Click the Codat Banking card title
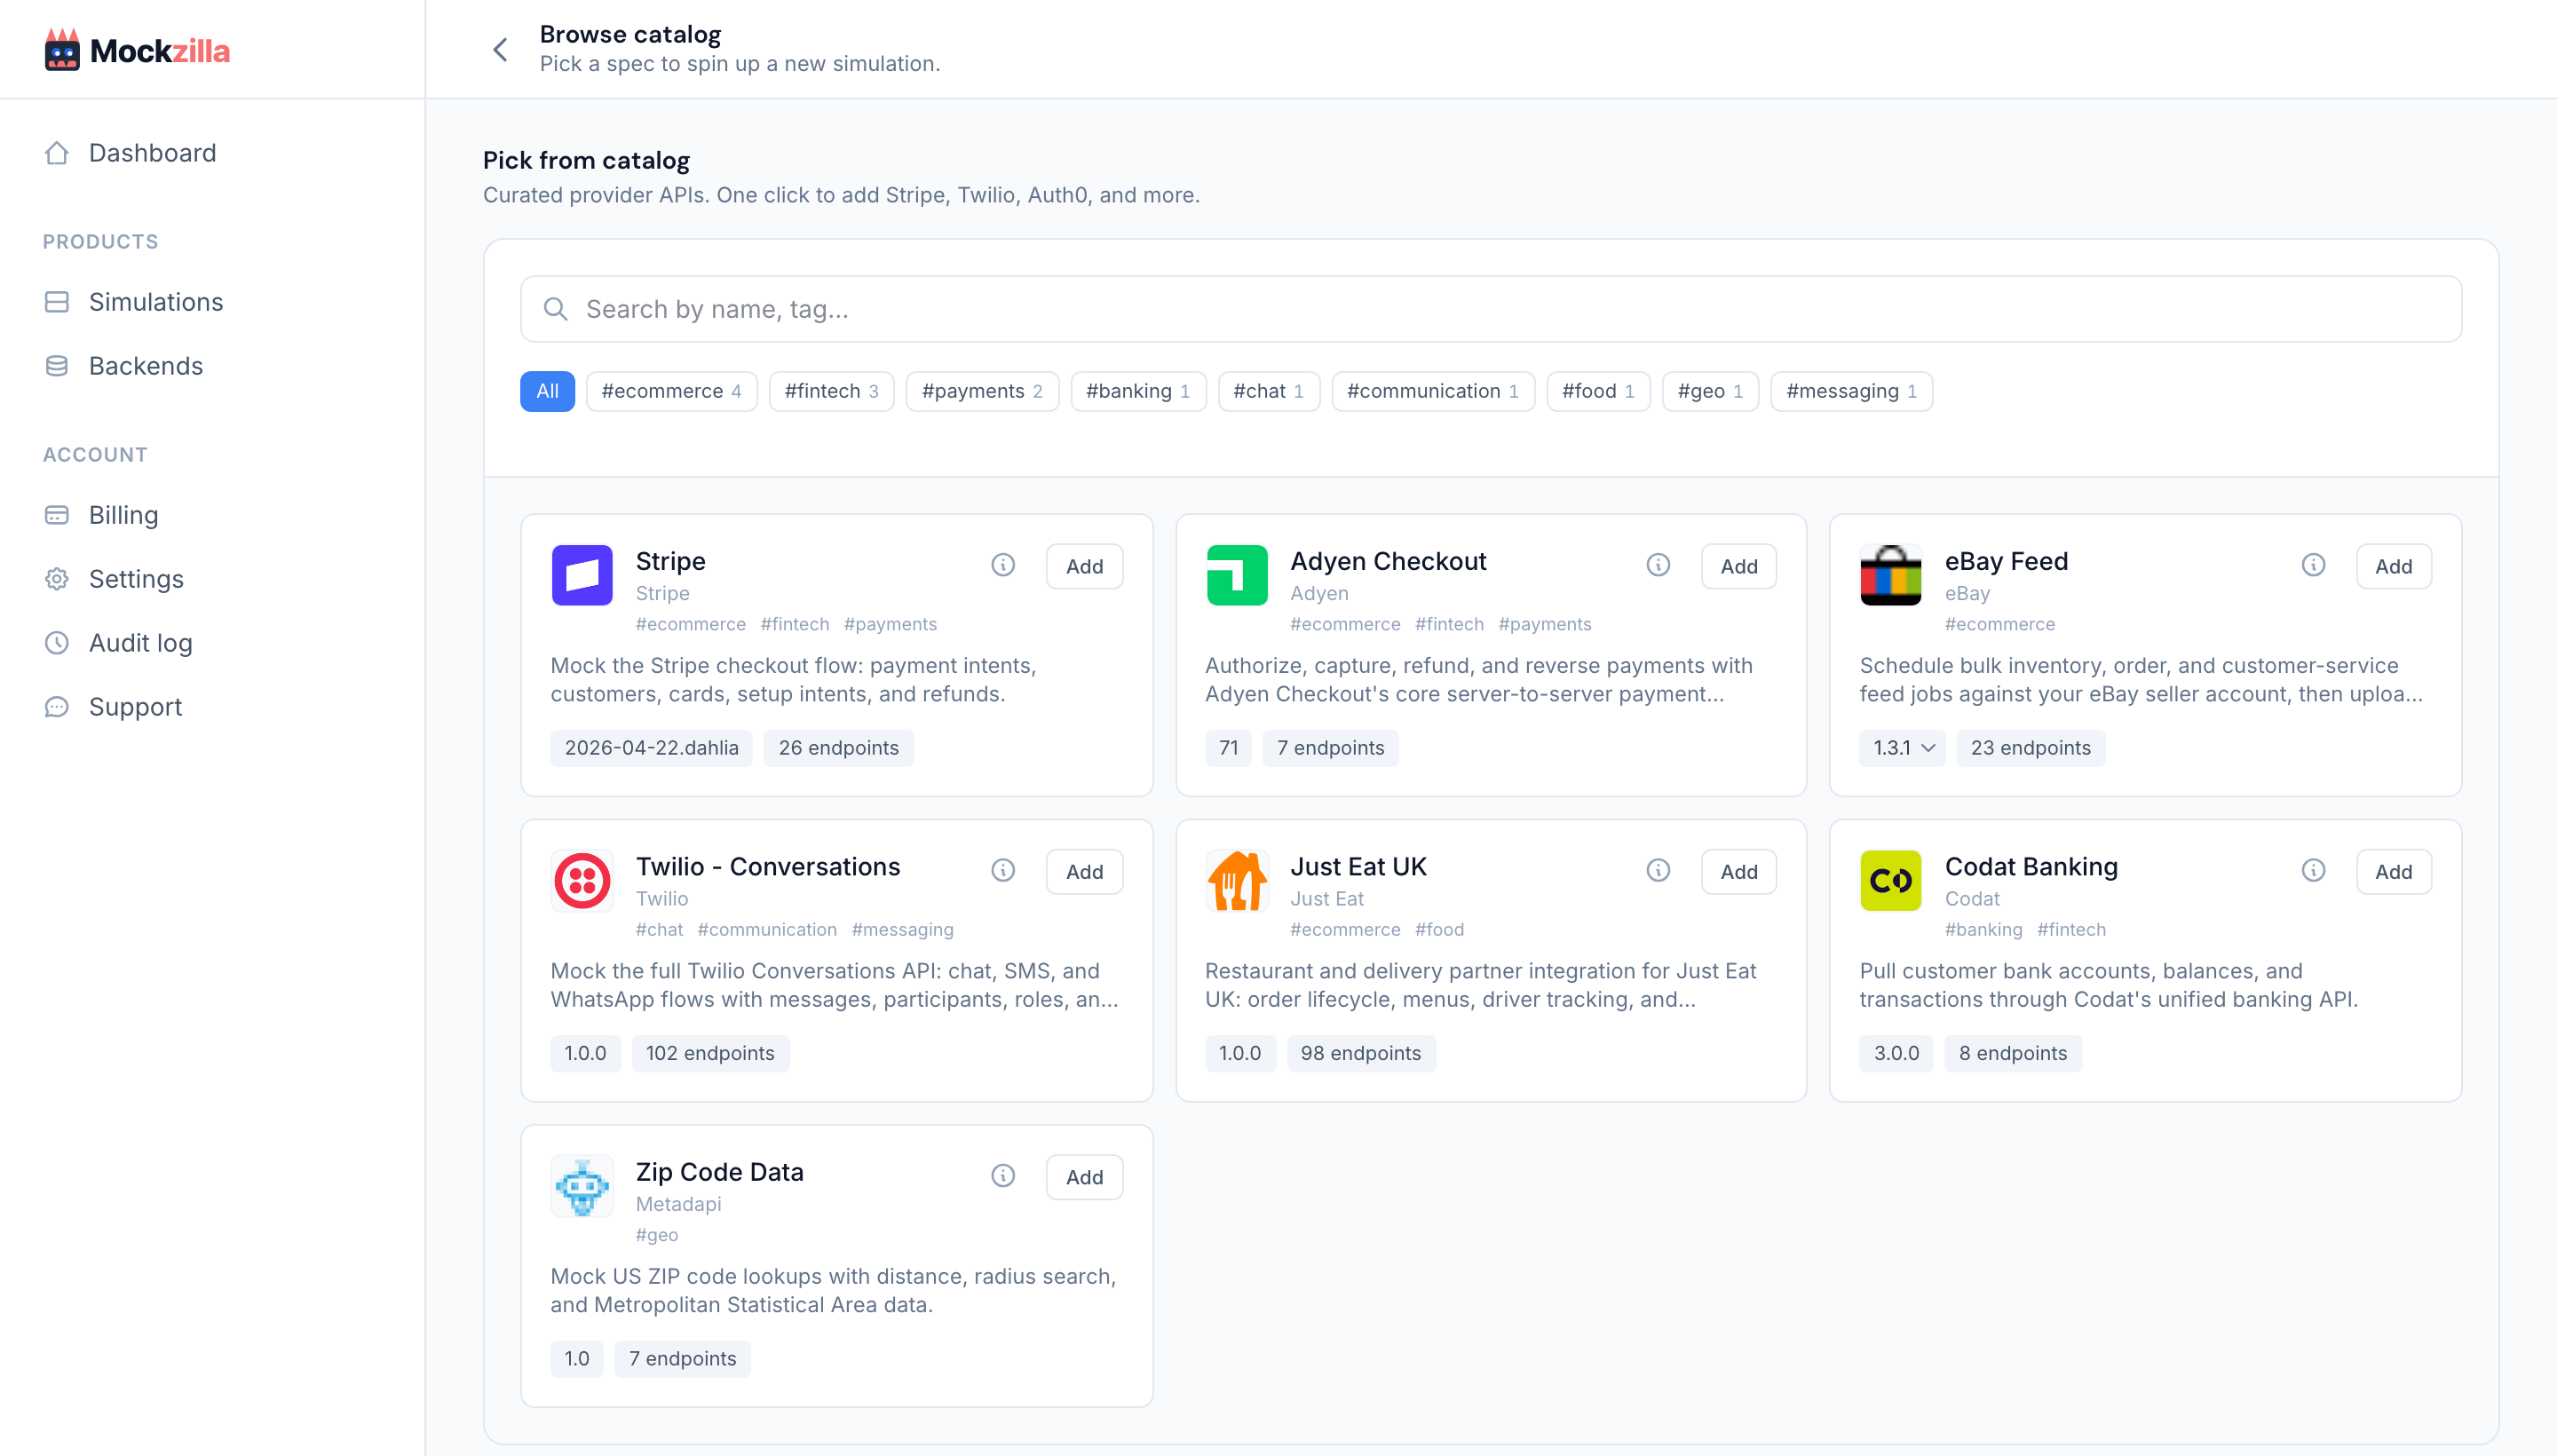The image size is (2557, 1456). coord(2031,866)
